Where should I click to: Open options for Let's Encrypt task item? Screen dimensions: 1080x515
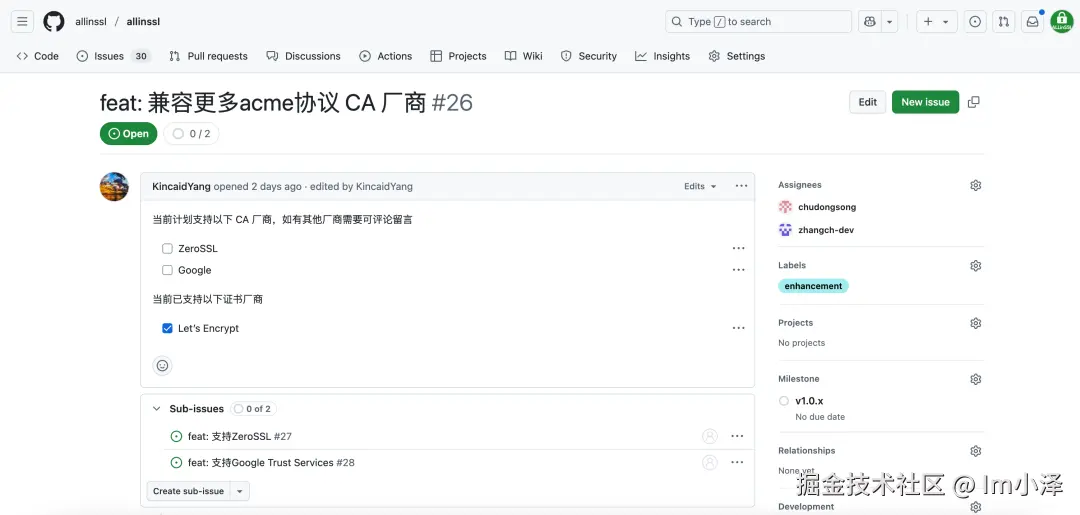739,328
